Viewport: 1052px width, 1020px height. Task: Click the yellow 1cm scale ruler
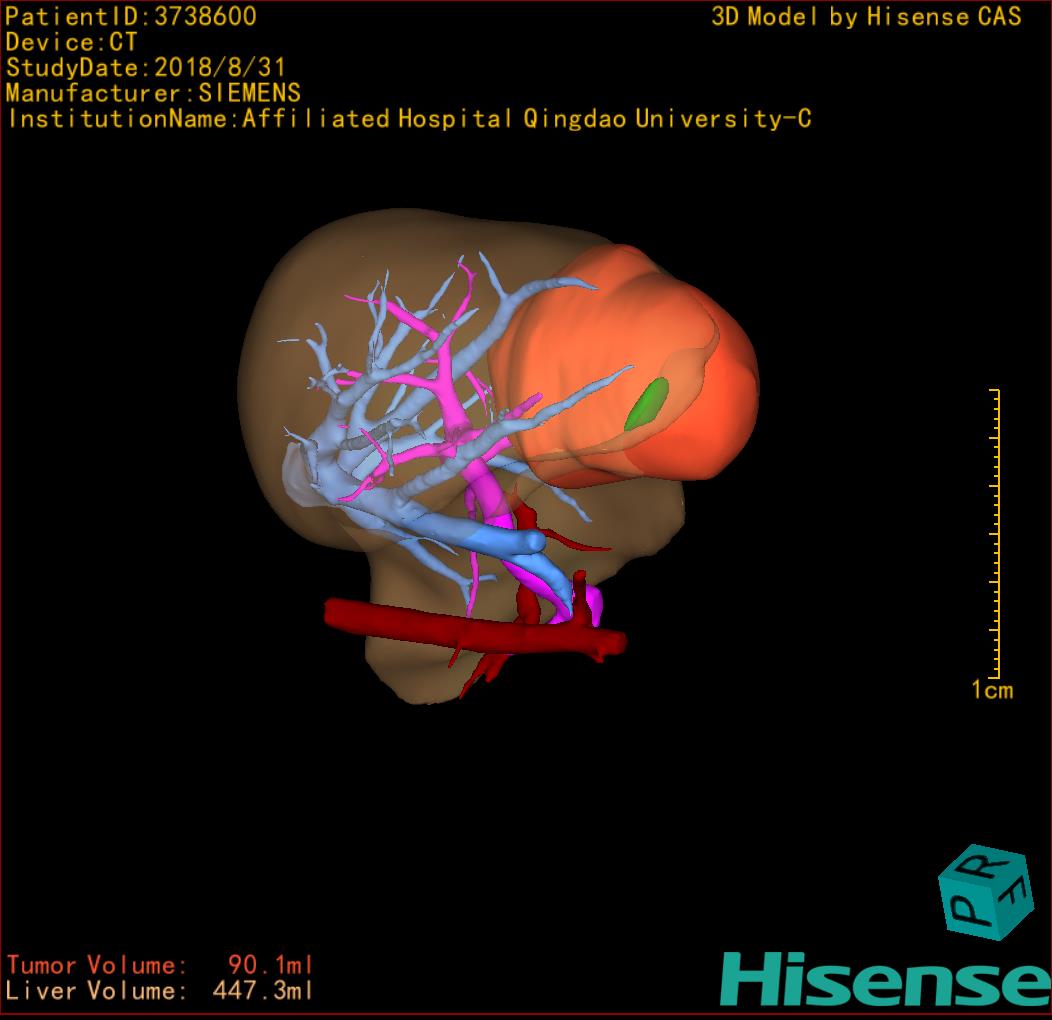pos(995,533)
